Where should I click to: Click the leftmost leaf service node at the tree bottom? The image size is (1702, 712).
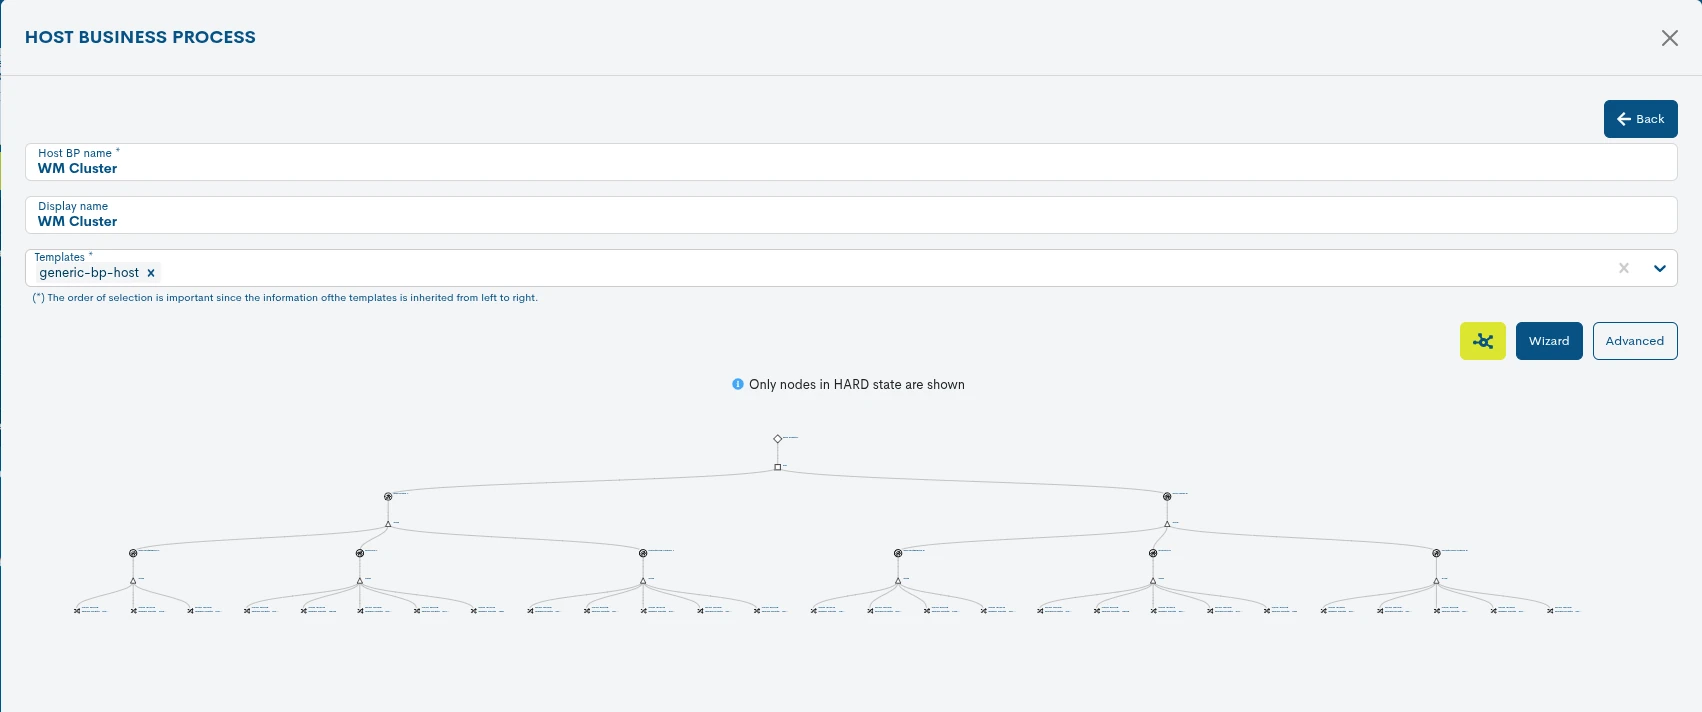point(77,610)
